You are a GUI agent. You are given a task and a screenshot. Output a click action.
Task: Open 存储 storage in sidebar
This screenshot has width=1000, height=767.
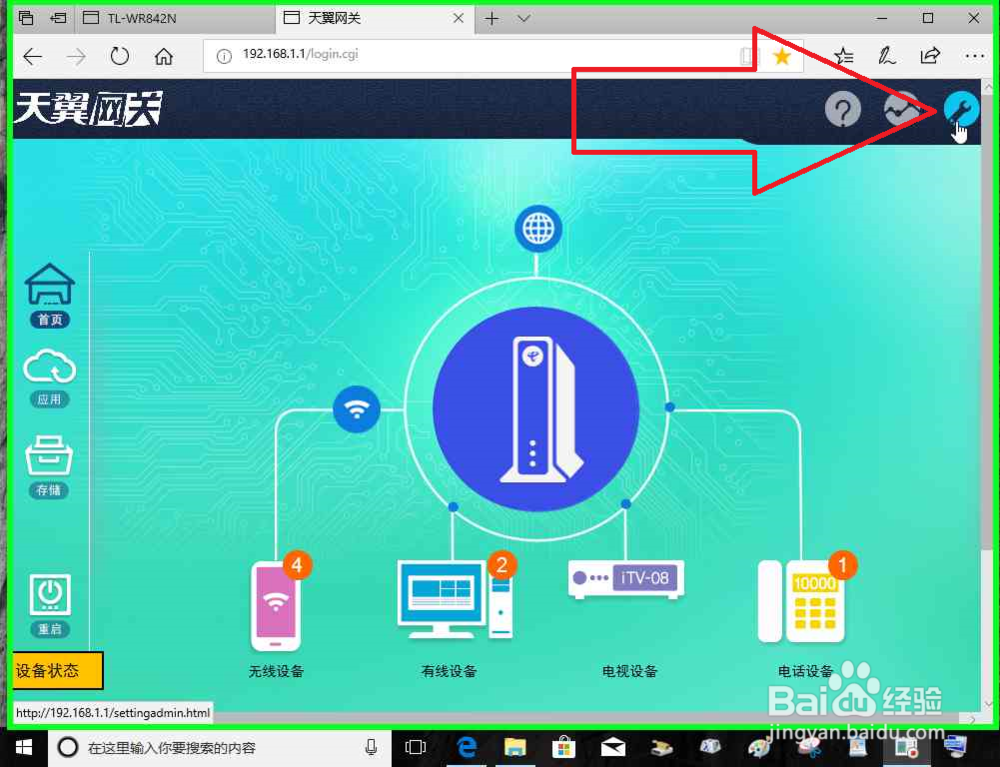(x=49, y=467)
